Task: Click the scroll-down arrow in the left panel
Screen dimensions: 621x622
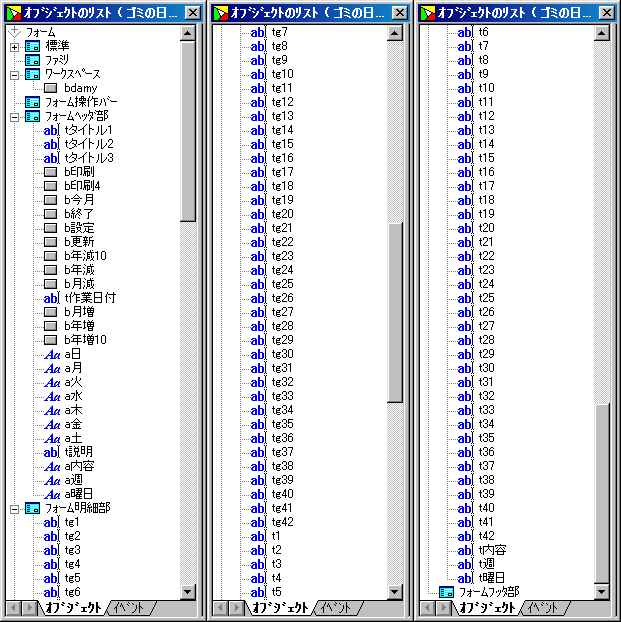Action: click(x=188, y=592)
